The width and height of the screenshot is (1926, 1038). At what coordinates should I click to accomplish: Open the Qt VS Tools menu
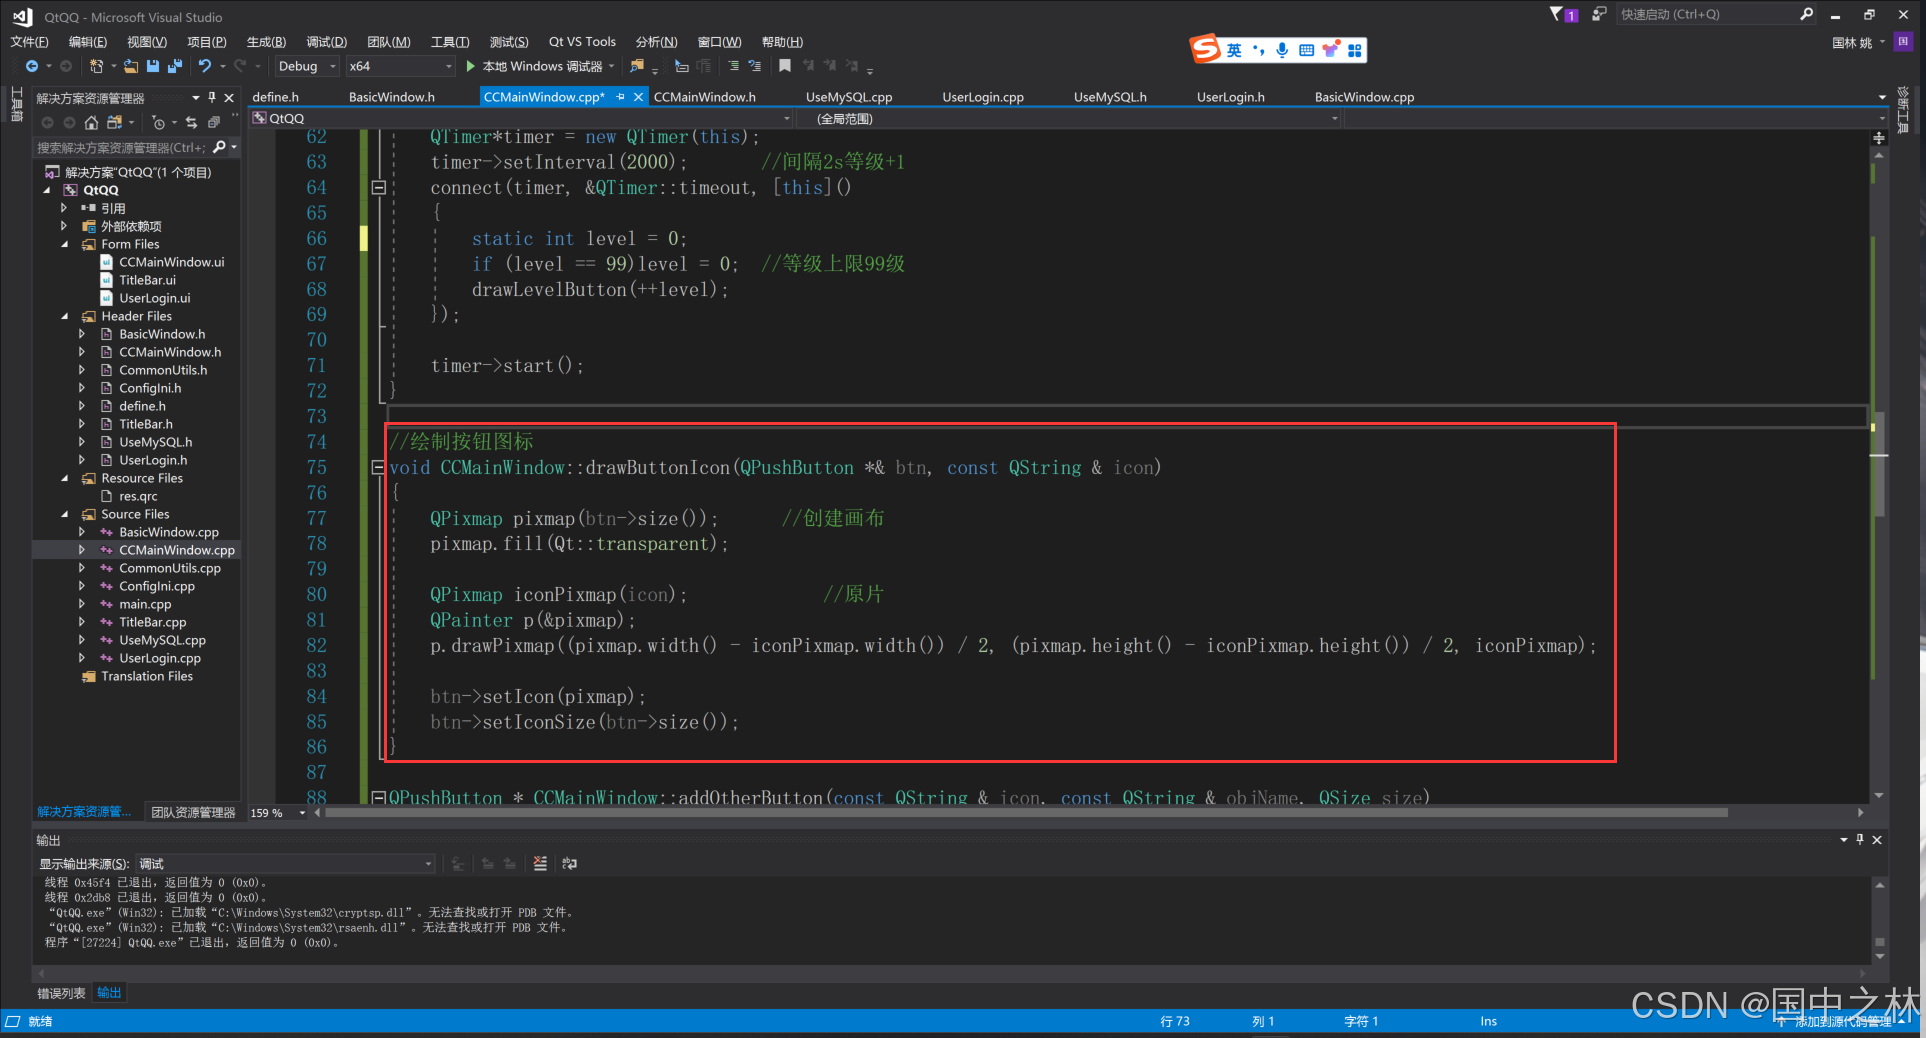point(582,42)
